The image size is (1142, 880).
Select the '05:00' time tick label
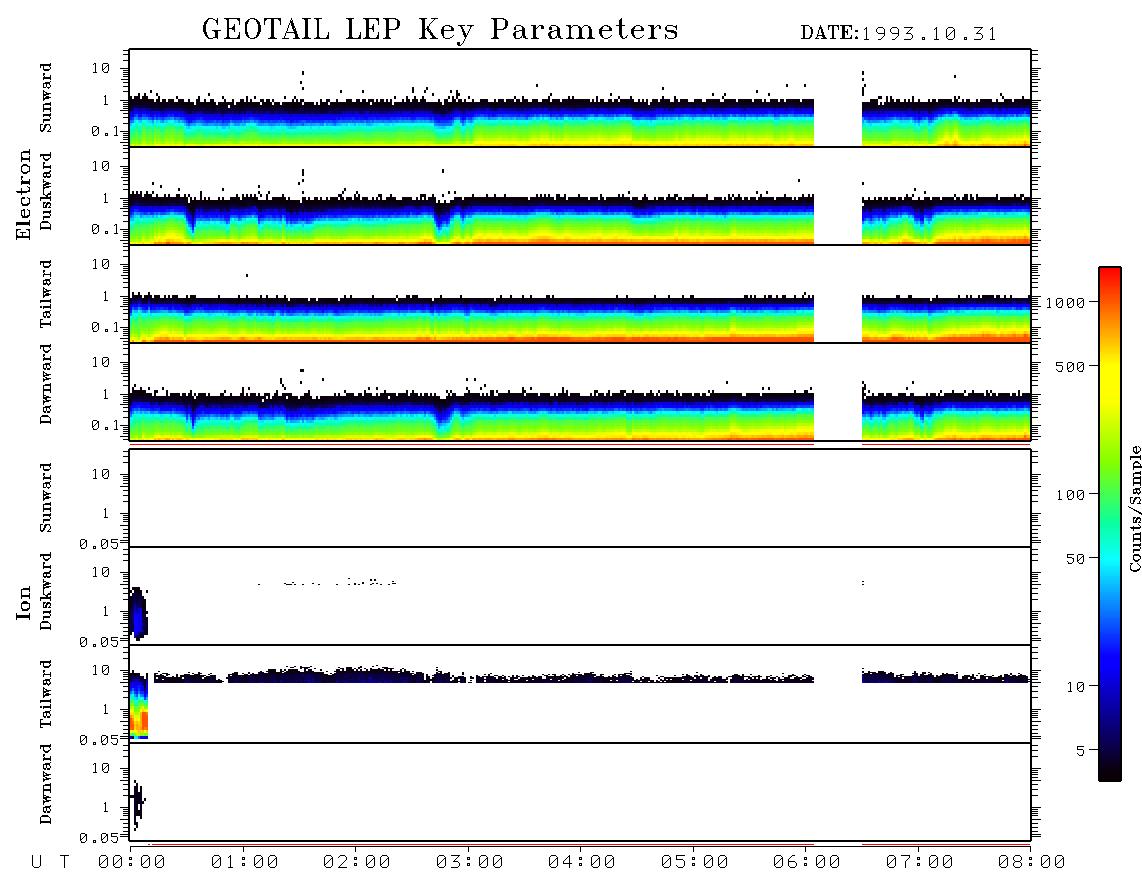point(695,862)
